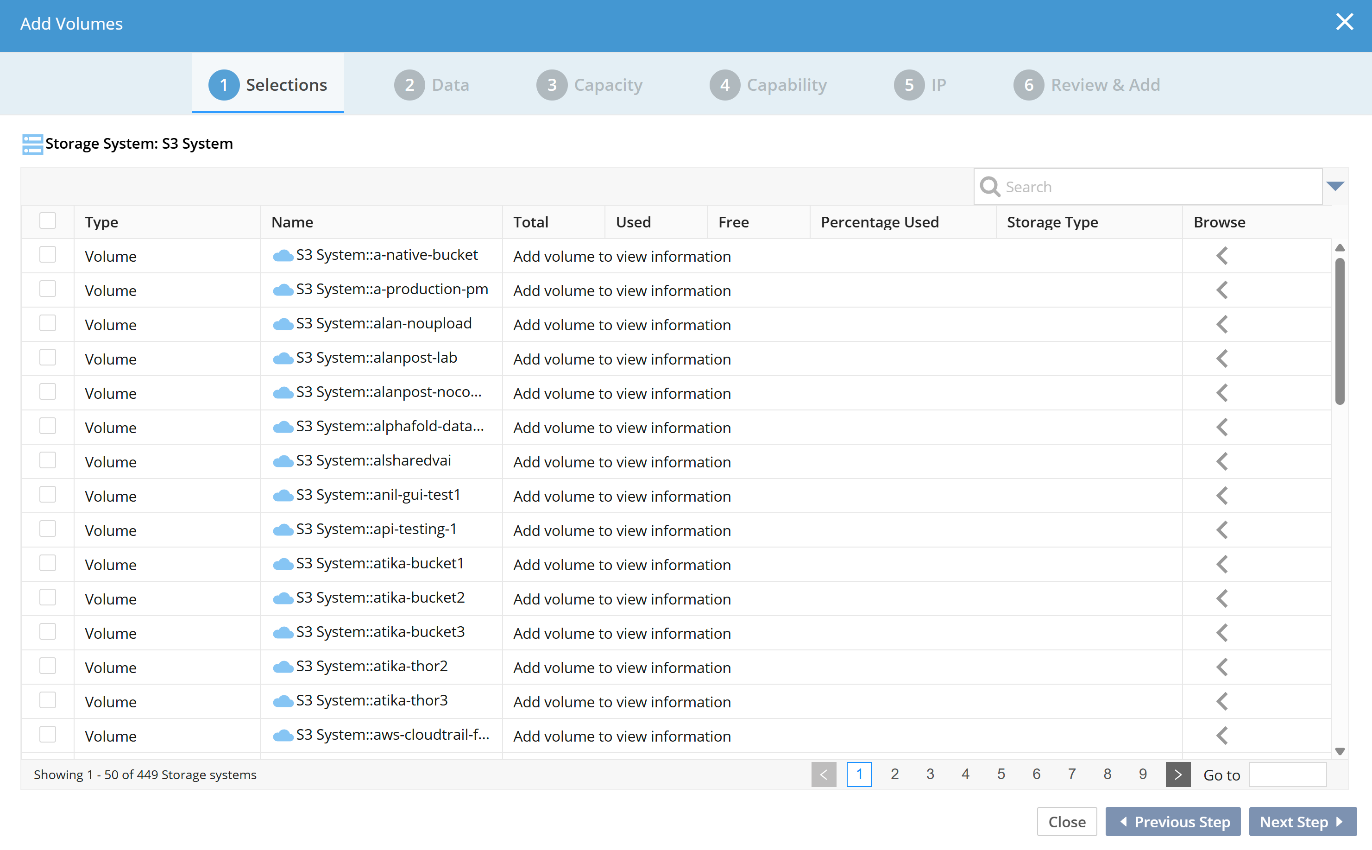Open the Capability step tab
The height and width of the screenshot is (850, 1372).
tap(768, 85)
